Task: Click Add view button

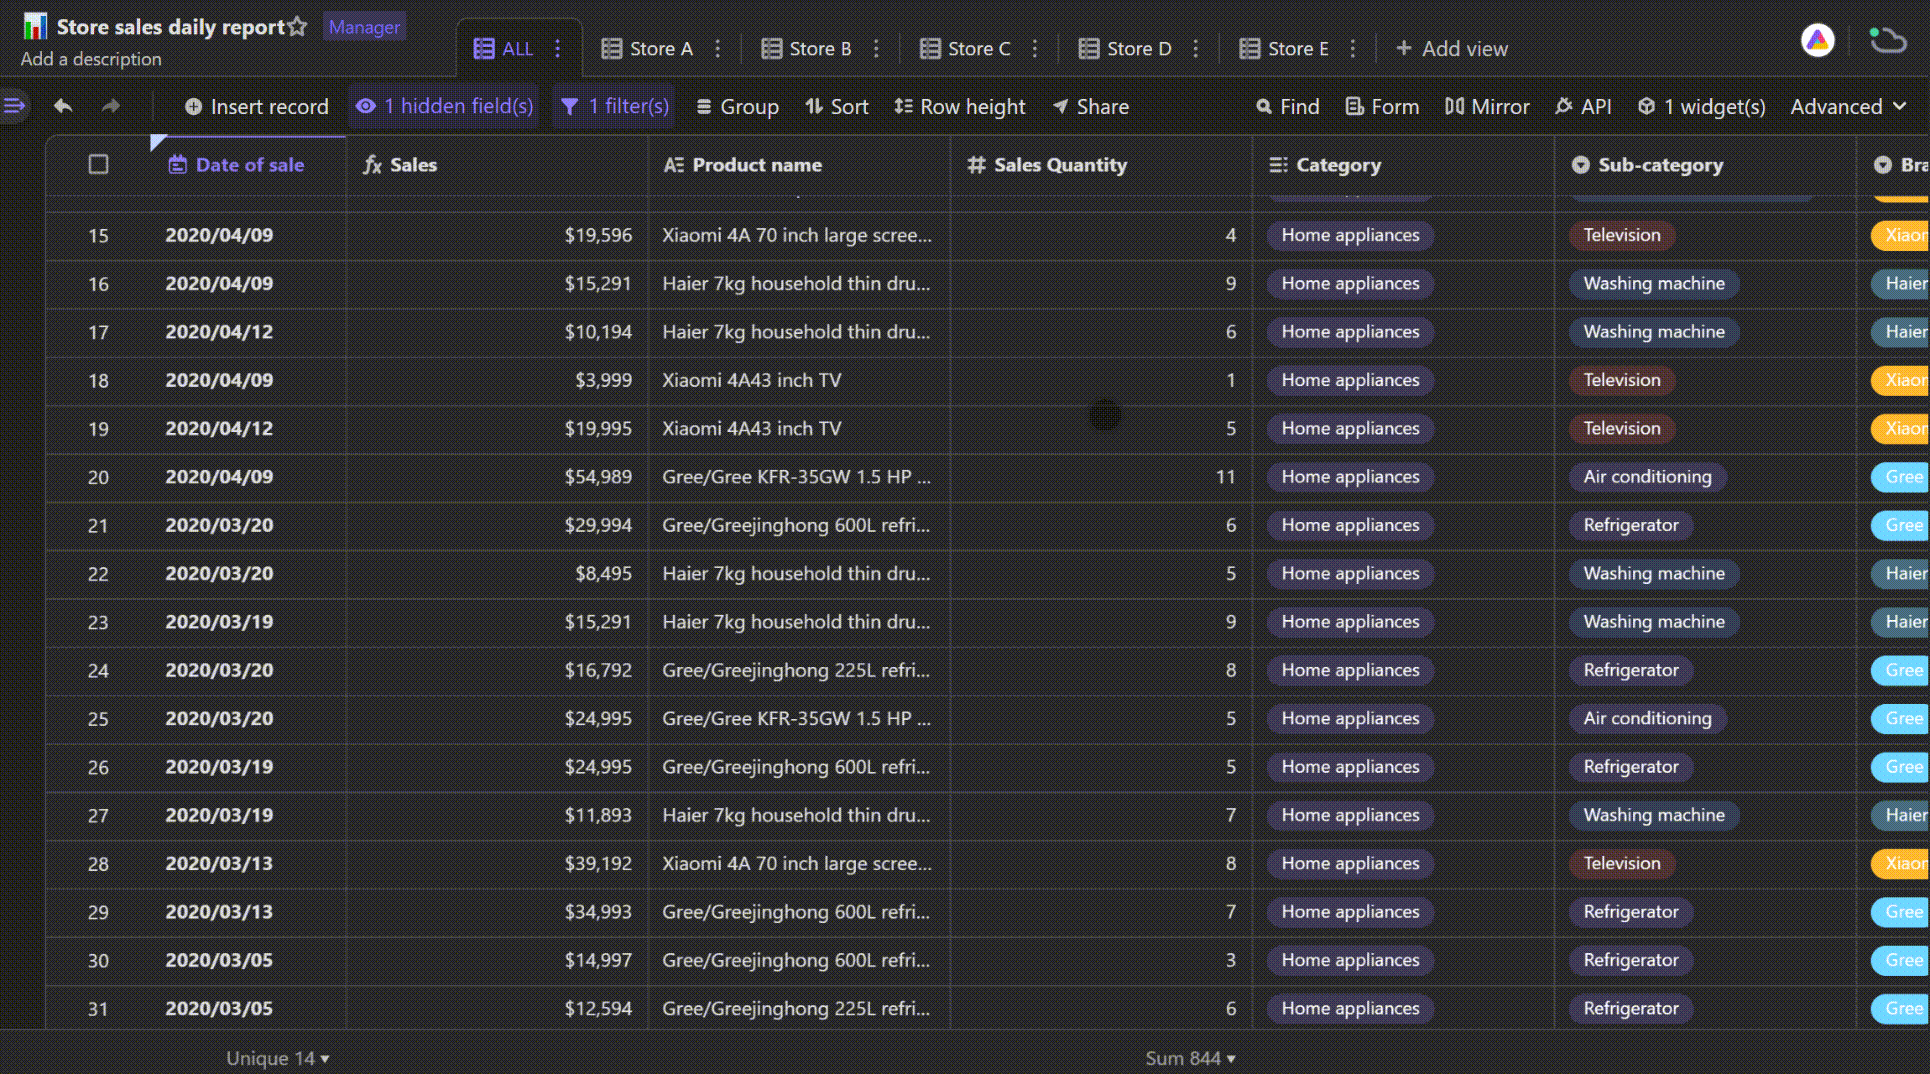Action: click(1451, 48)
